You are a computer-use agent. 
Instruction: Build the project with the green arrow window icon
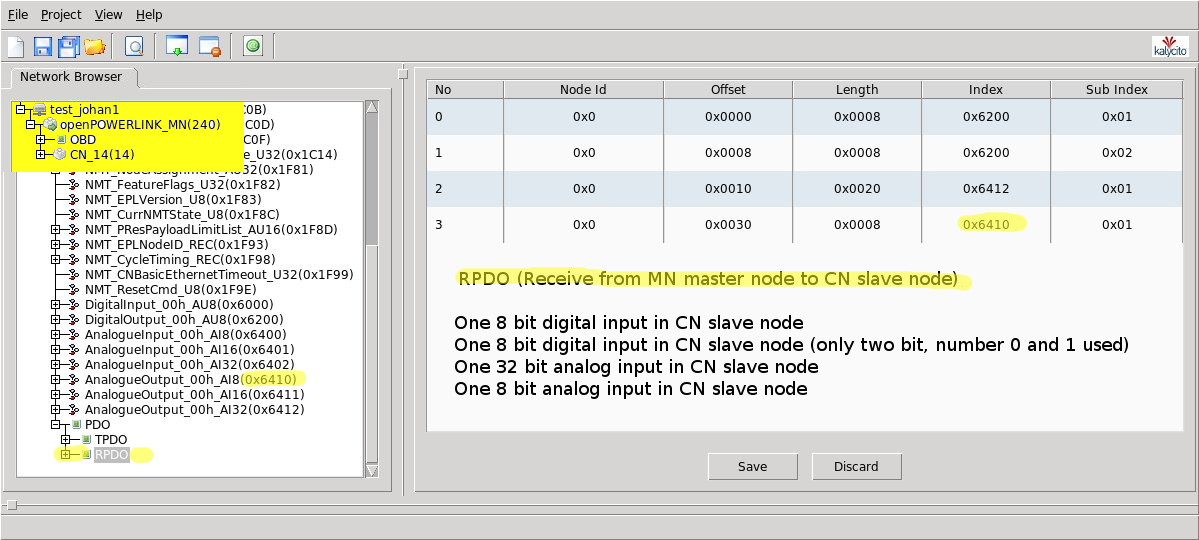click(x=177, y=47)
